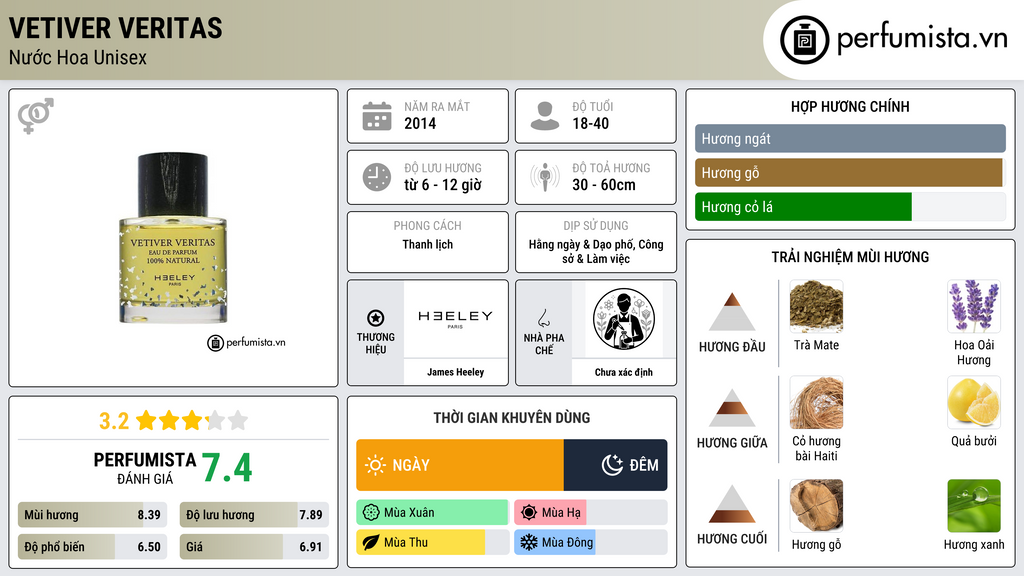This screenshot has height=576, width=1024.
Task: Click the Hương gỗ wood note image
Action: click(816, 505)
